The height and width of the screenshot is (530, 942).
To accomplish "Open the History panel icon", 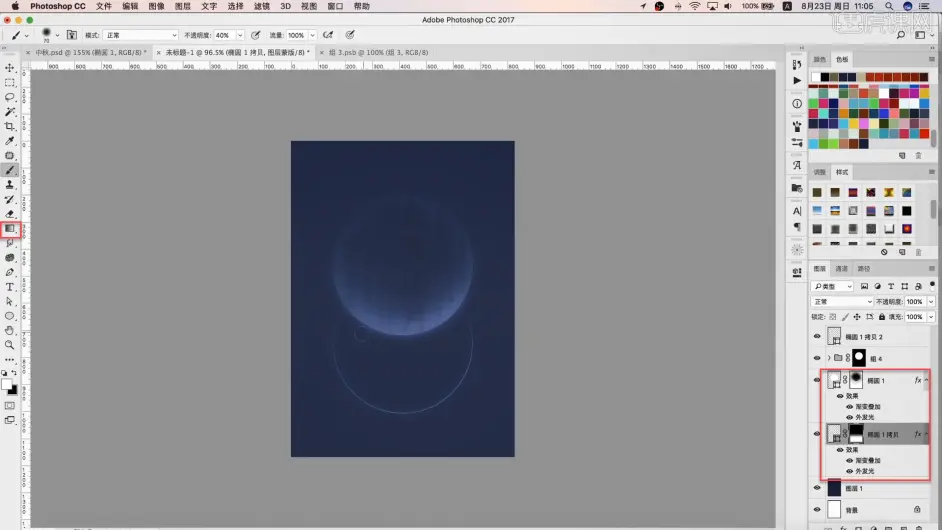I will (797, 64).
